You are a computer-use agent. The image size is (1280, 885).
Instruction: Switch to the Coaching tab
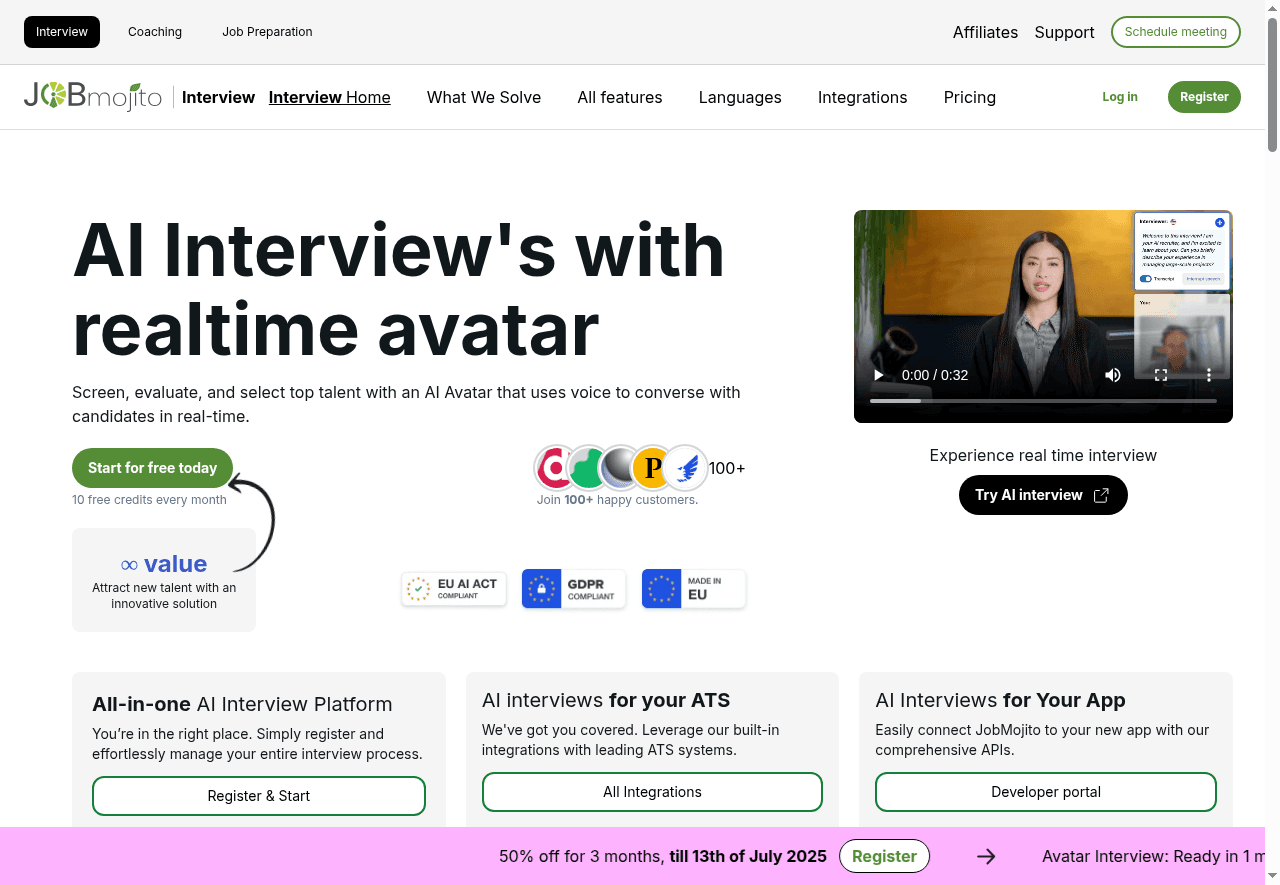point(155,32)
